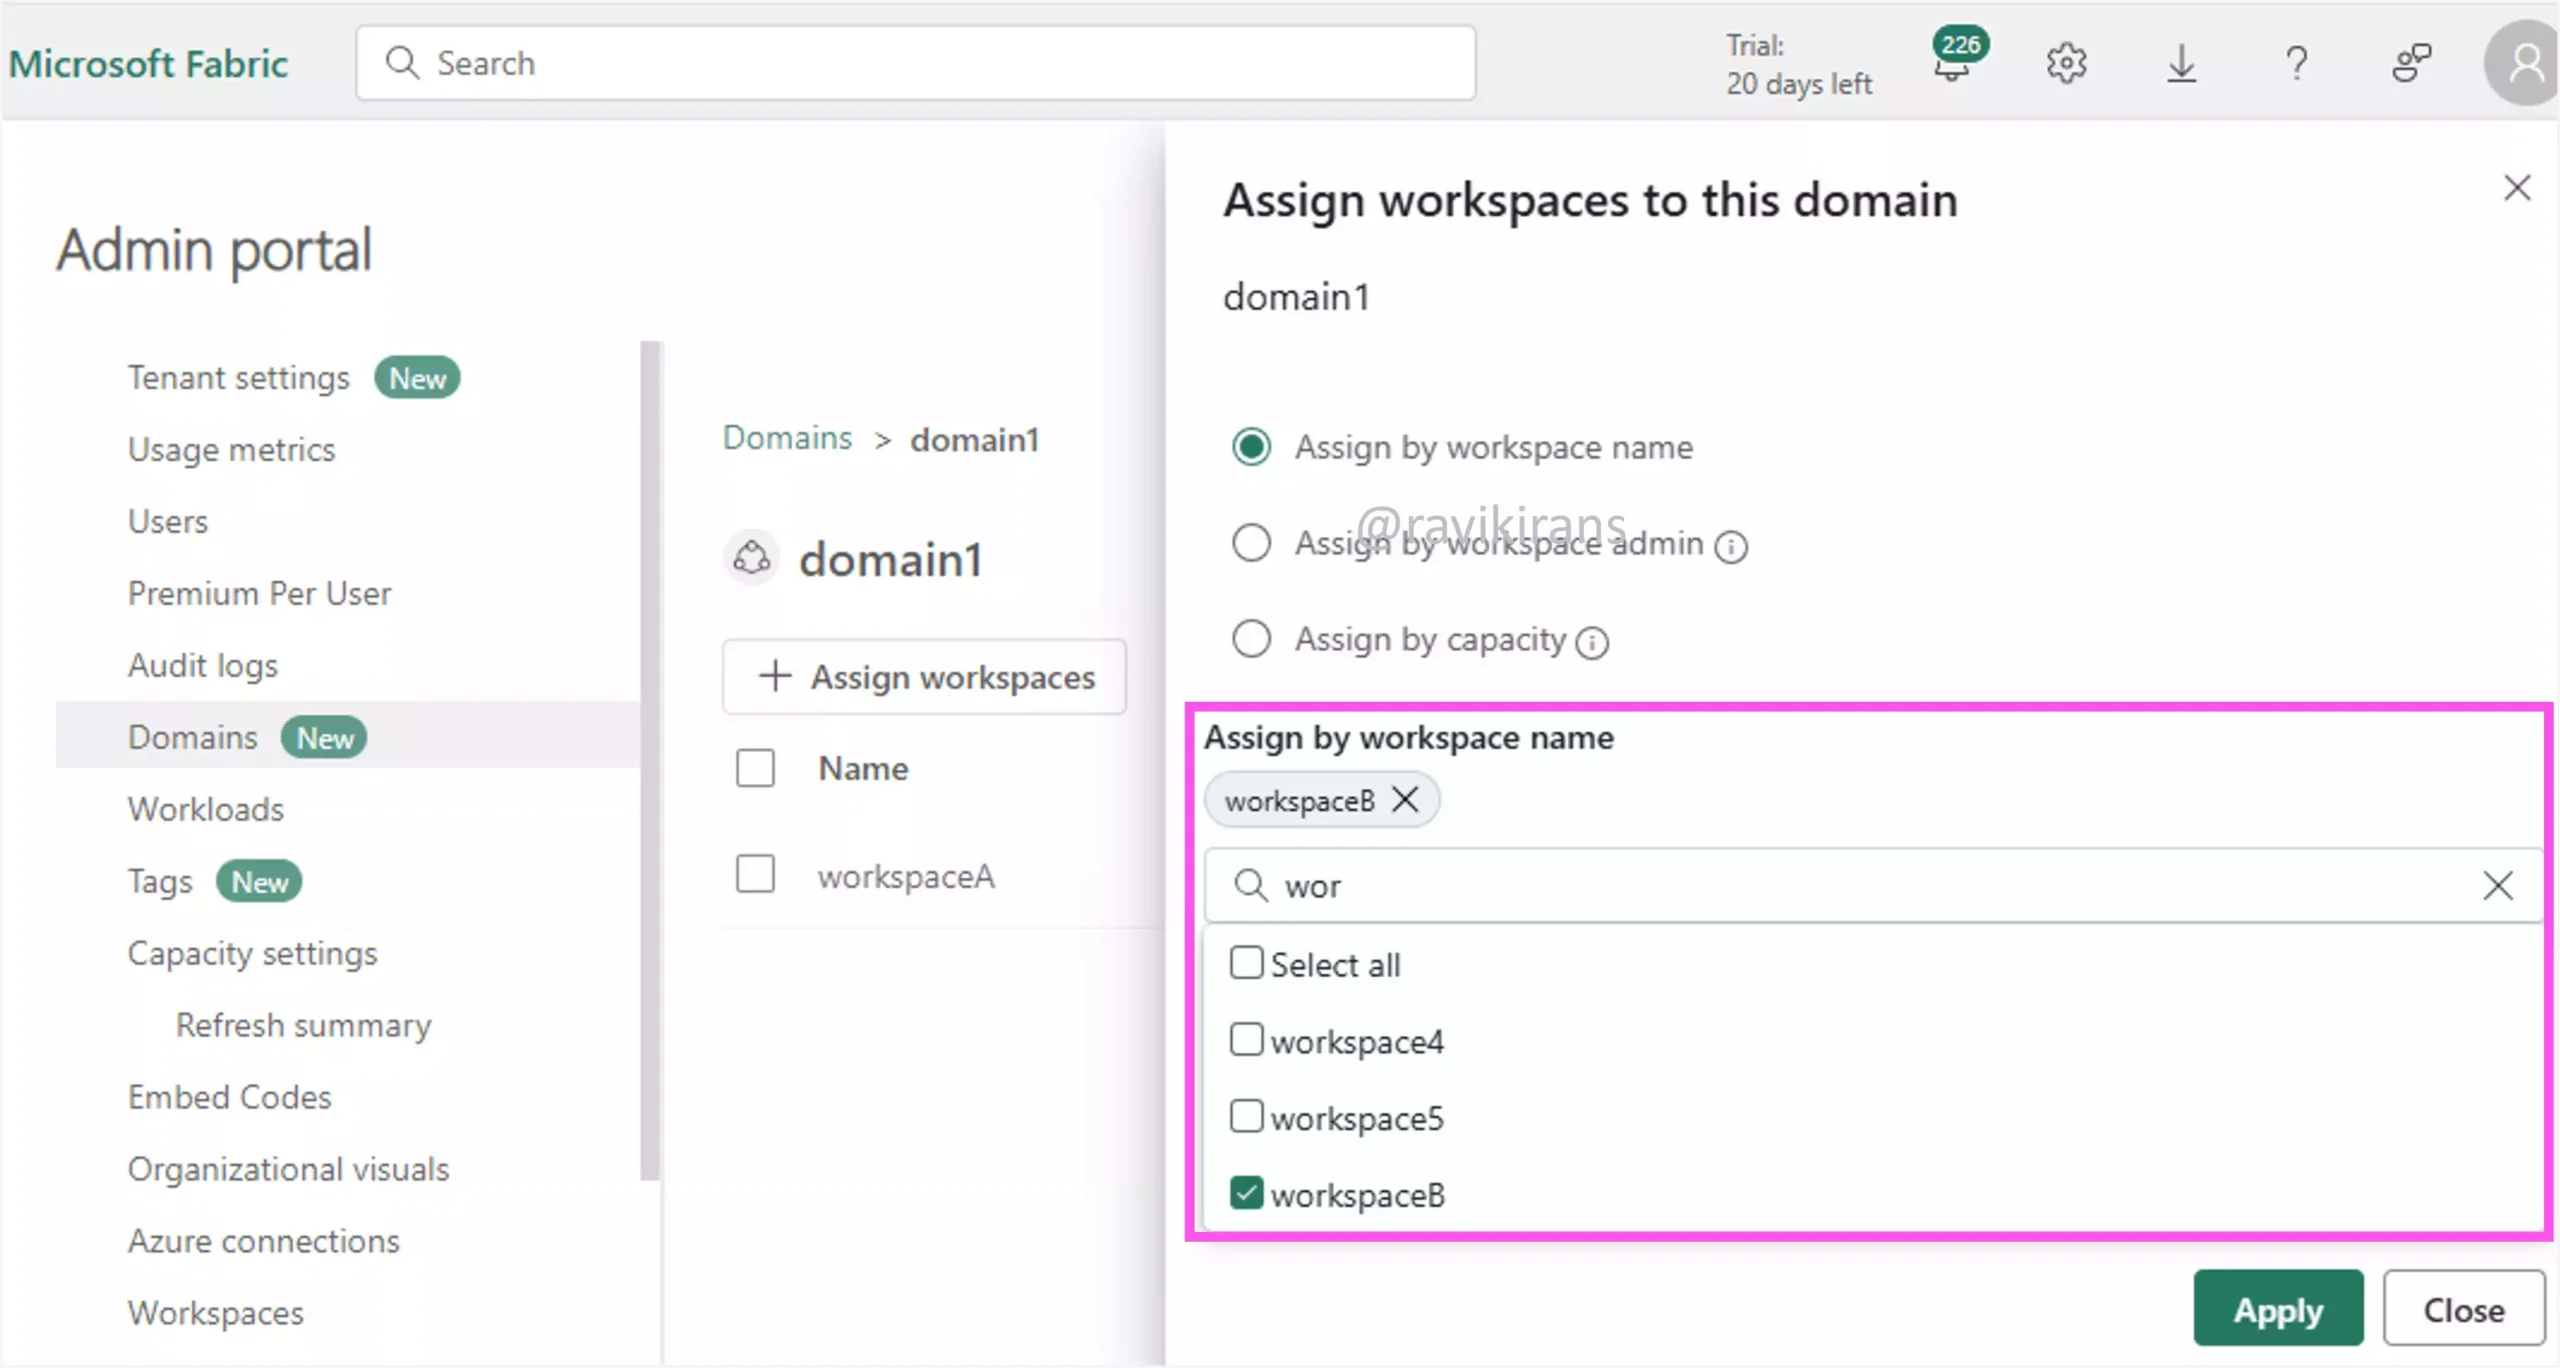This screenshot has height=1368, width=2560.
Task: Open the user profile avatar
Action: point(2523,63)
